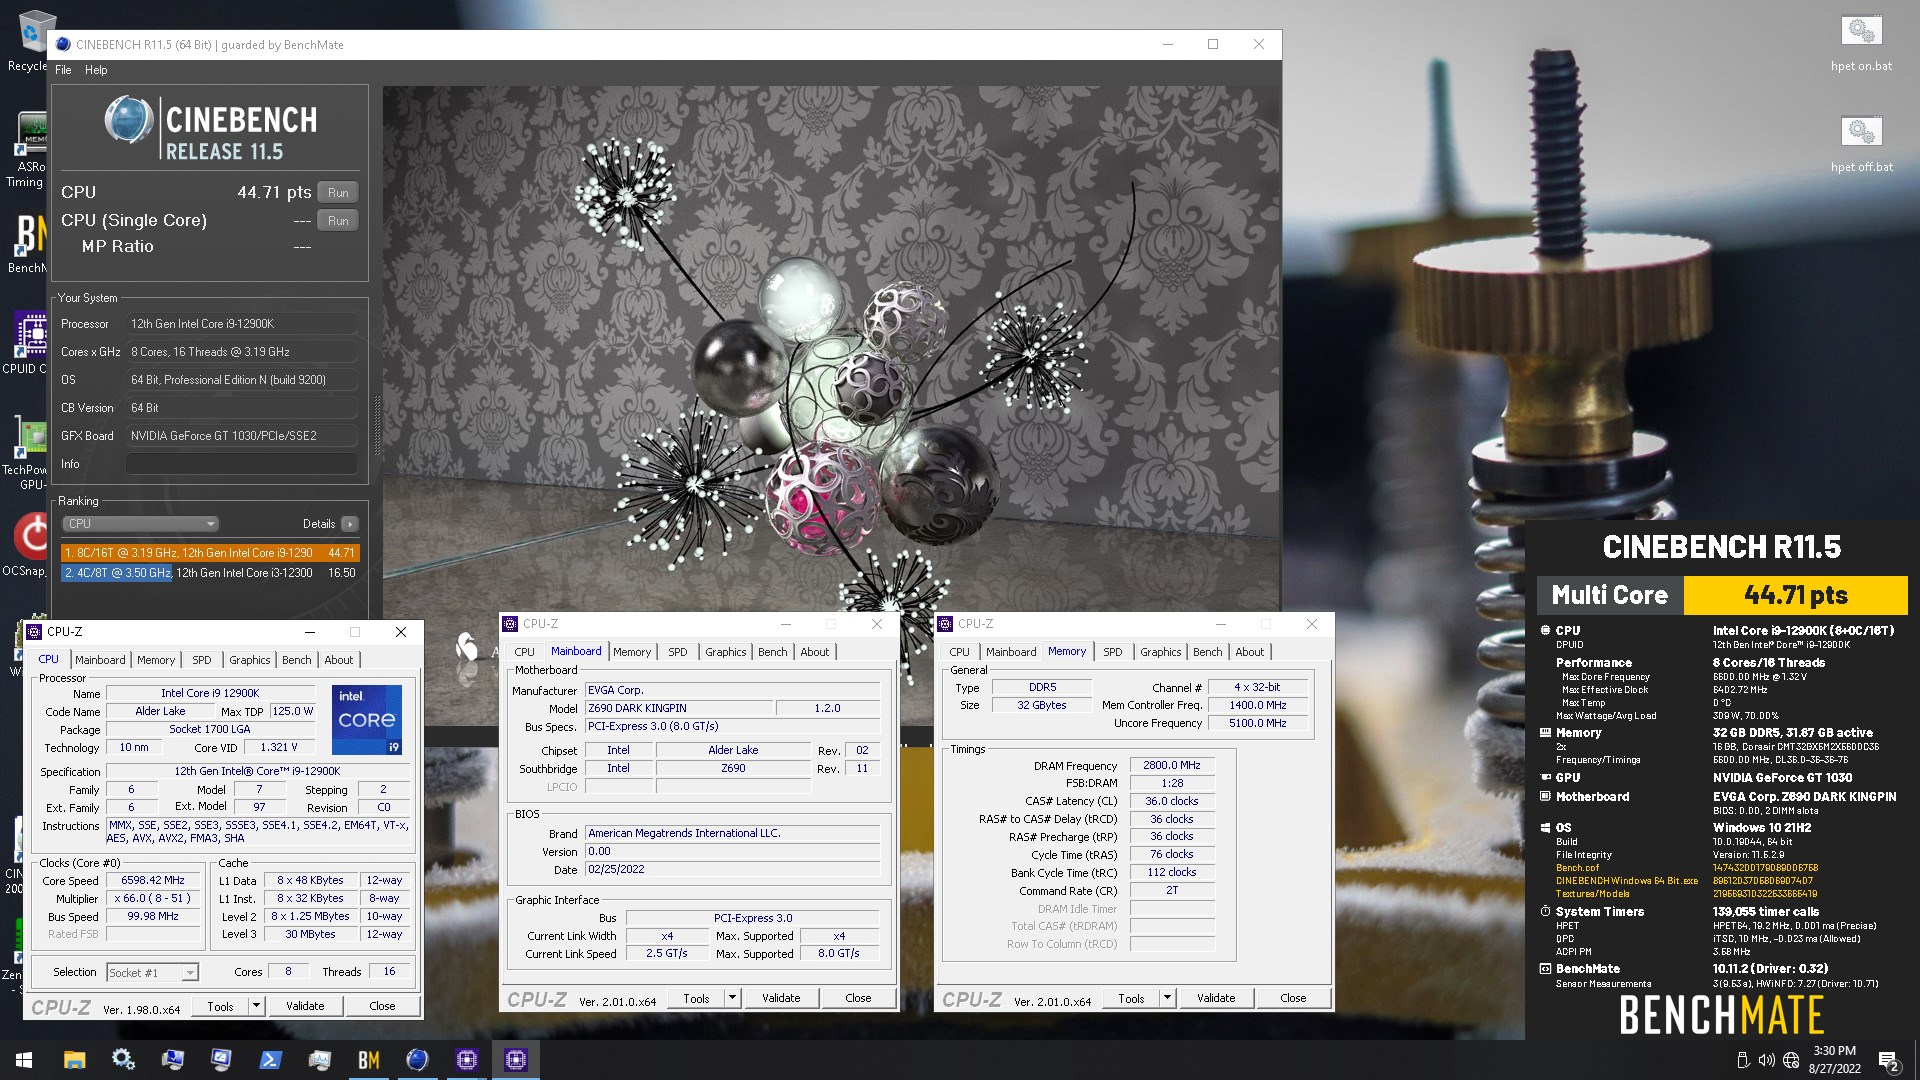Select the Memory tab in CPU-Z CPU window
This screenshot has height=1080, width=1920.
156,660
